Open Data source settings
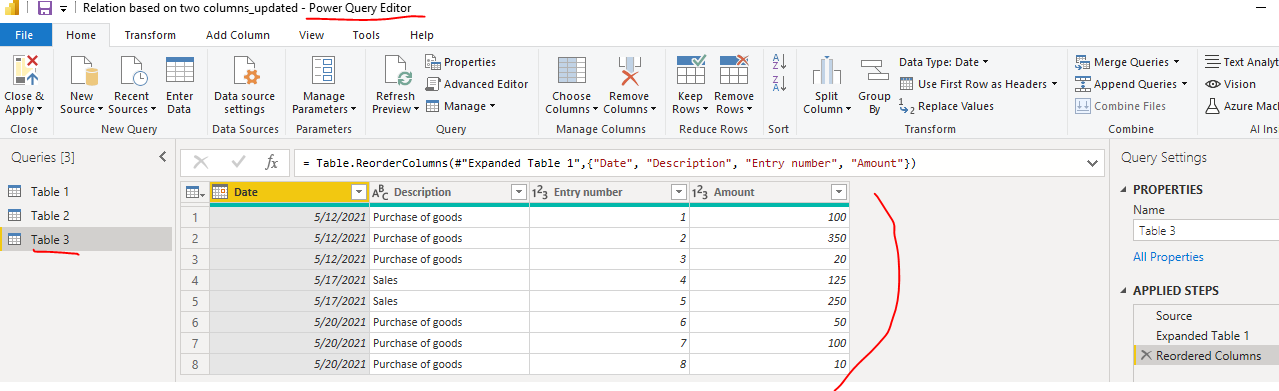1279x391 pixels. [245, 71]
